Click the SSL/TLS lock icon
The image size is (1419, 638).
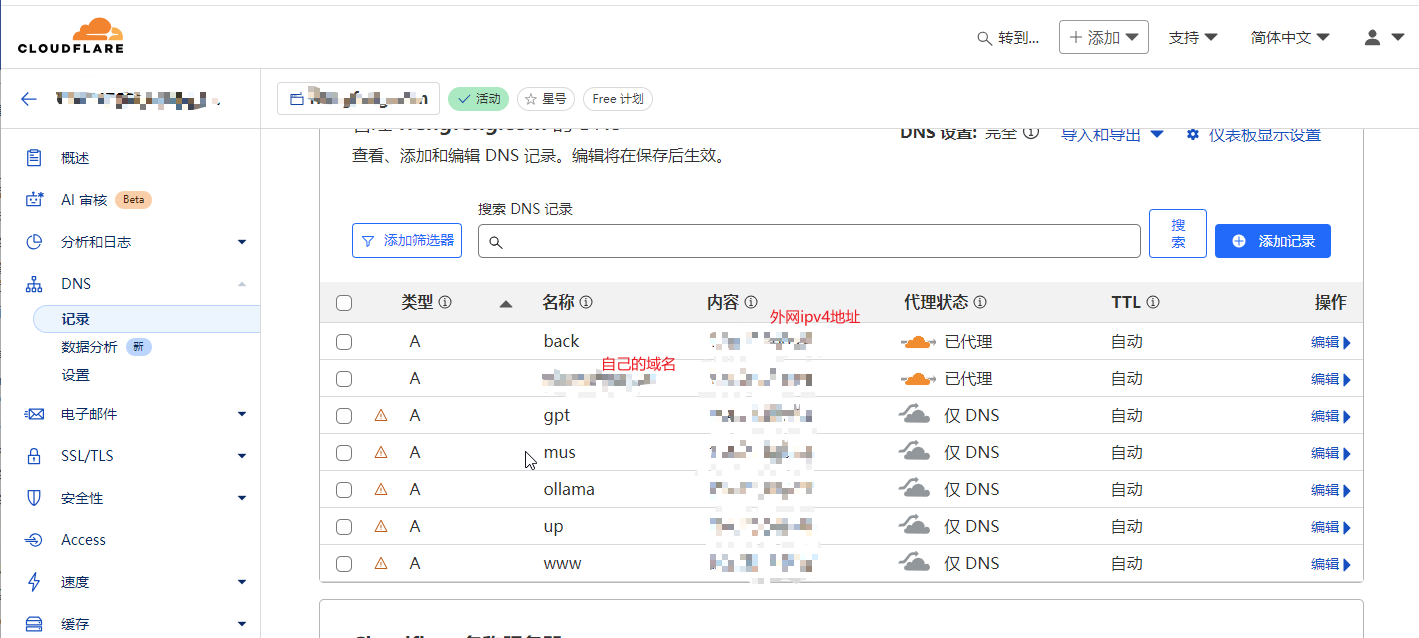pyautogui.click(x=34, y=456)
